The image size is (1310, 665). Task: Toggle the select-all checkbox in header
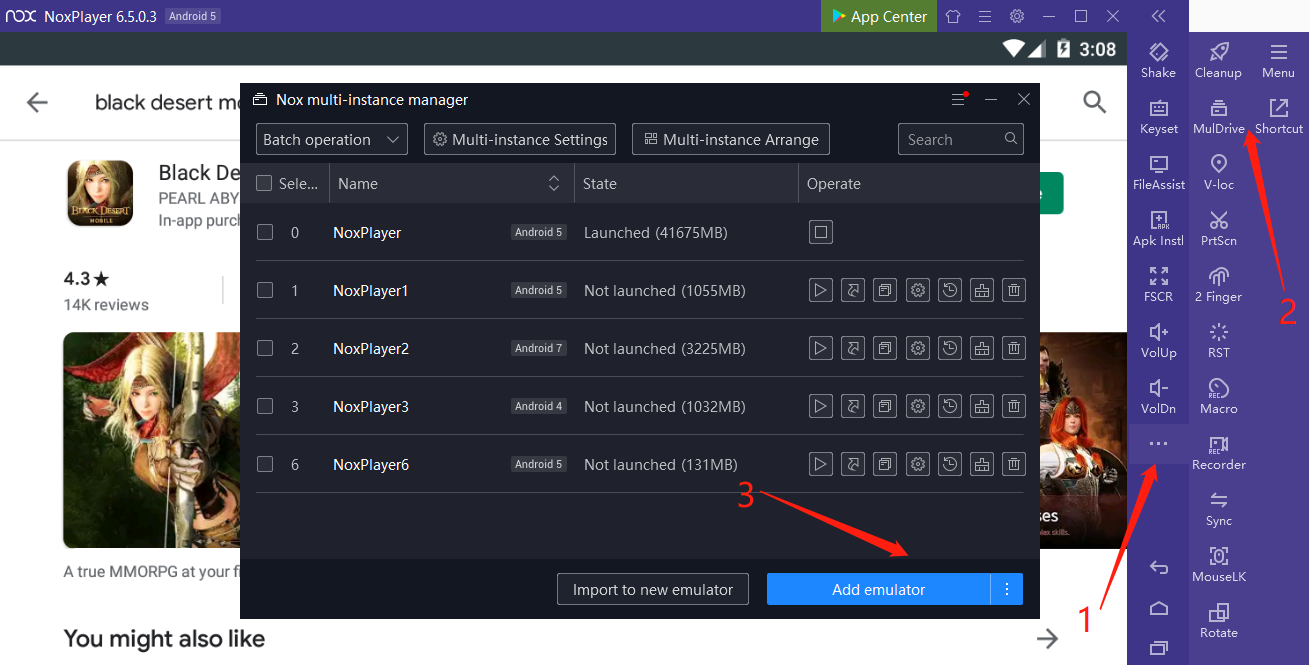click(x=265, y=184)
